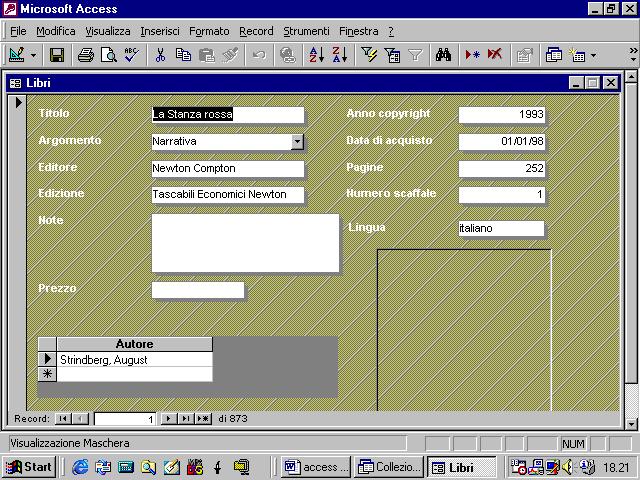Screen dimensions: 640x480
Task: Open the Record menu
Action: click(x=256, y=31)
